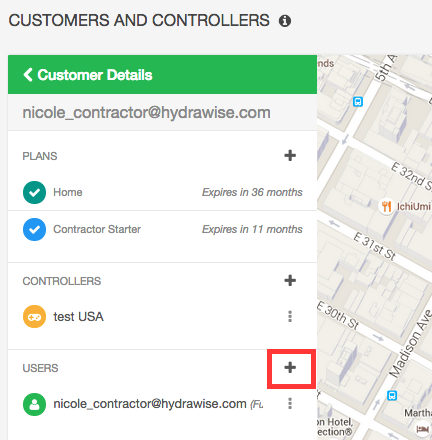Open the test USA controller options menu
This screenshot has height=440, width=432.
tap(290, 316)
